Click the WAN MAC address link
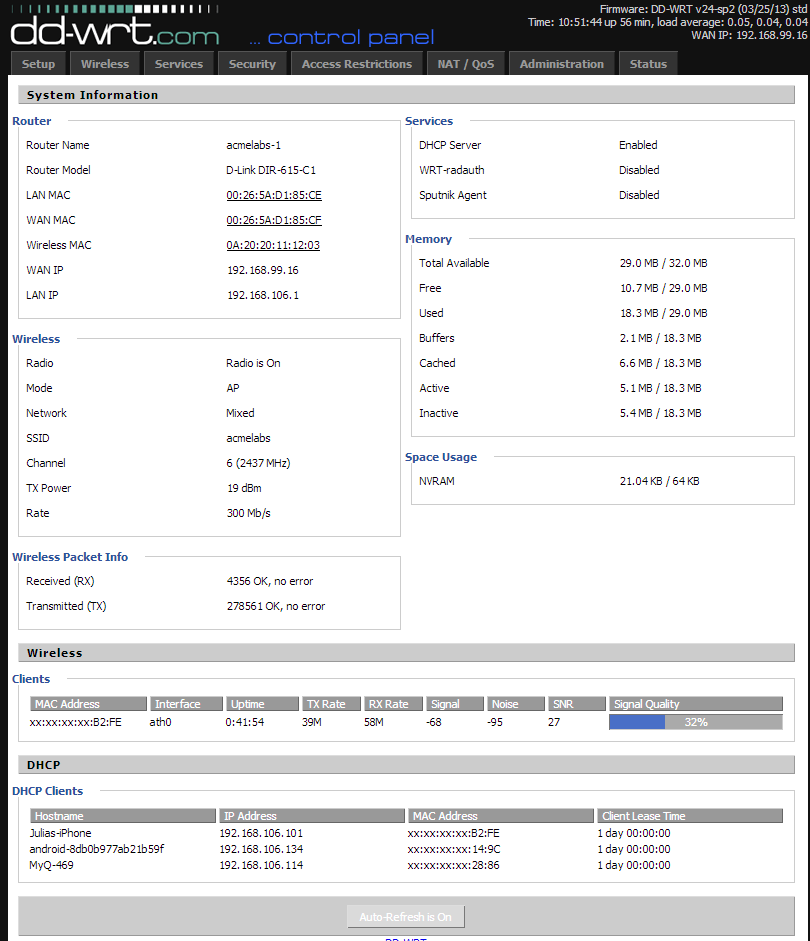The image size is (810, 941). click(274, 220)
